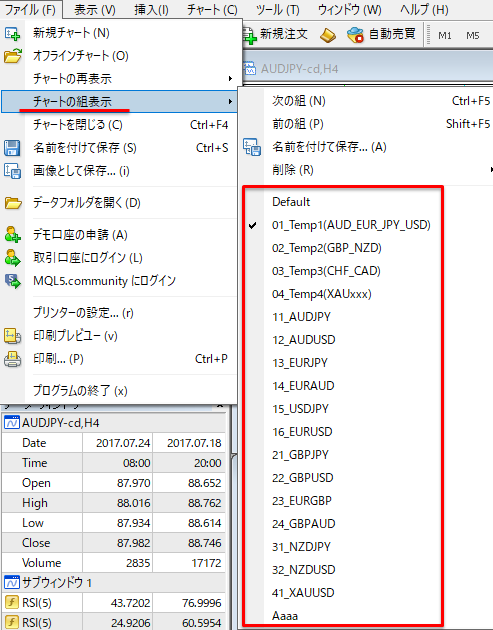Select the Default profile
The image size is (493, 630).
coord(291,202)
